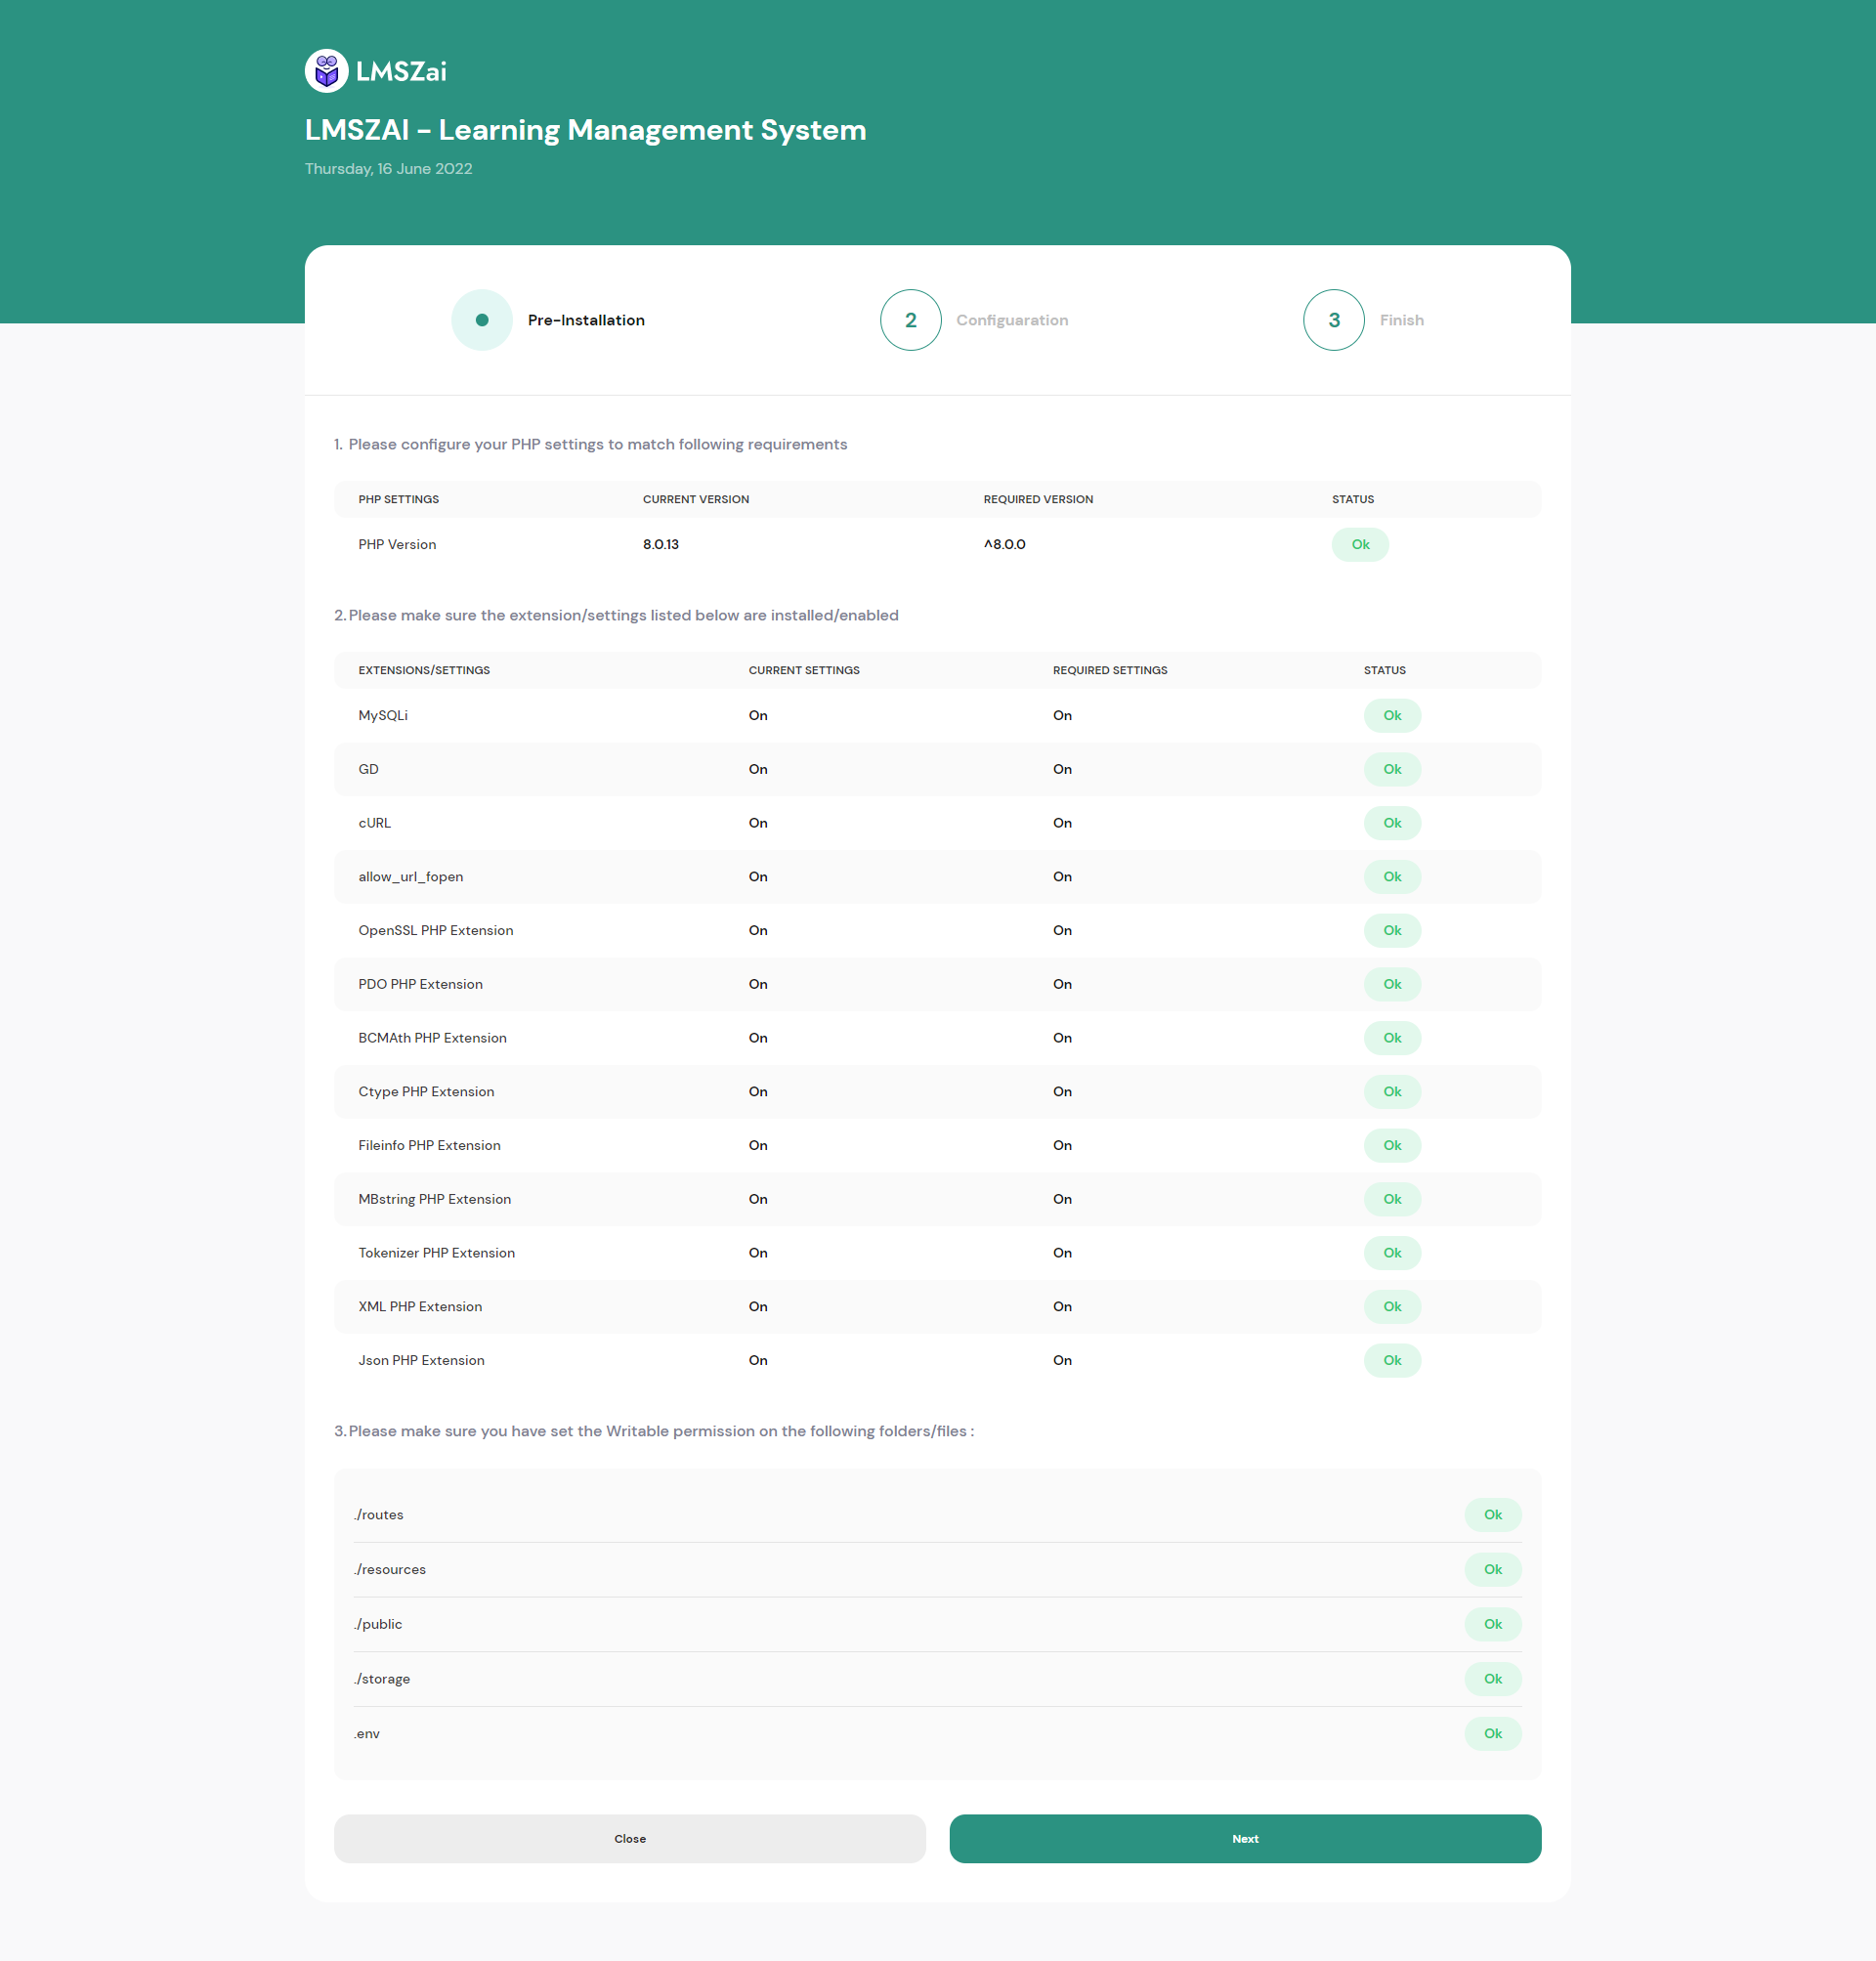Viewport: 1876px width, 1961px height.
Task: Click required version value ^8.0.0
Action: [1005, 544]
